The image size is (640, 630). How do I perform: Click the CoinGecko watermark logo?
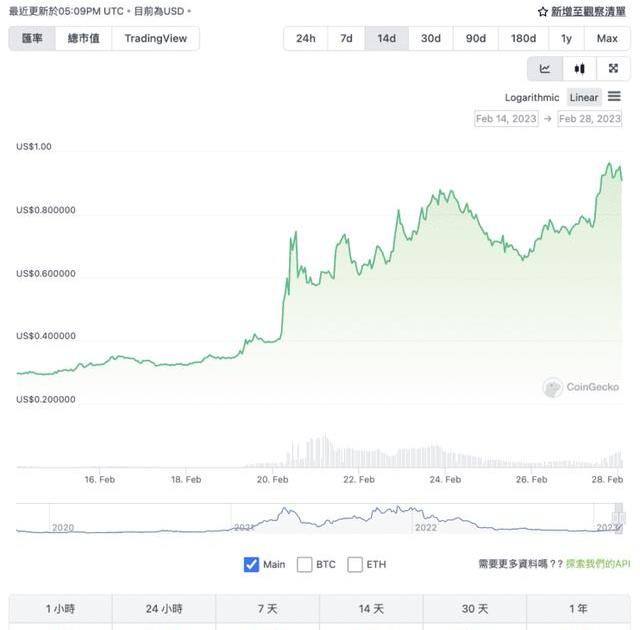(x=581, y=387)
